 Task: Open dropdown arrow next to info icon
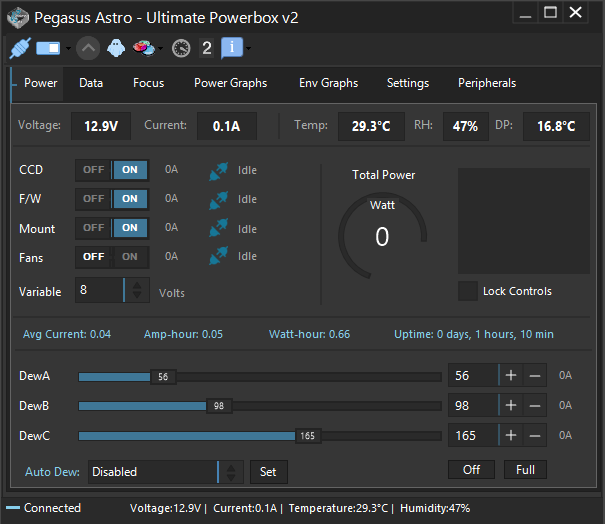pos(248,48)
